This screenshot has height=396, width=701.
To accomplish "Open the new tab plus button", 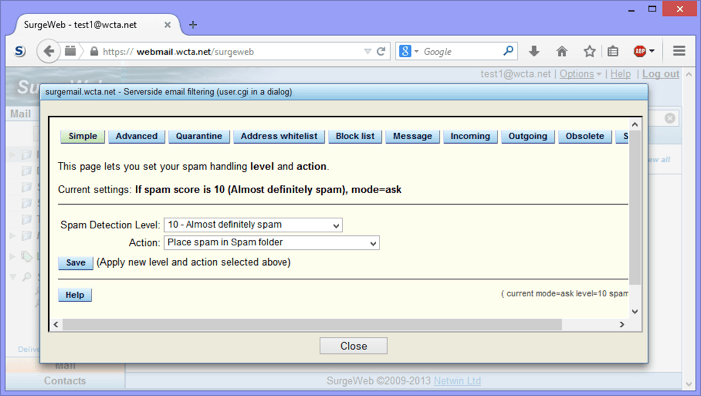I will 193,25.
